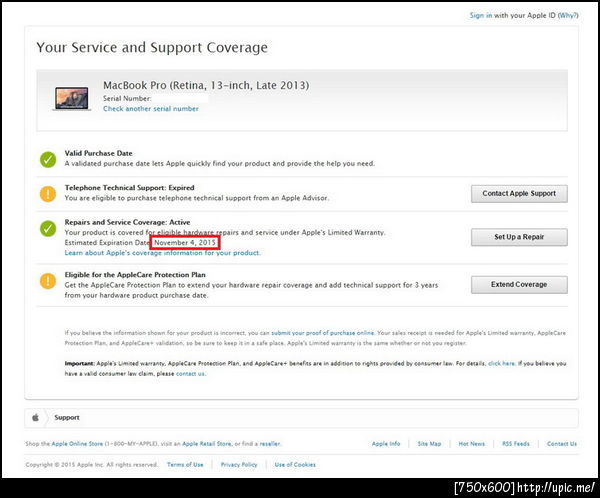Screen dimensions: 600x498
Task: Click Eligible for the AppleCare Protection Plan heading
Action: click(x=135, y=274)
